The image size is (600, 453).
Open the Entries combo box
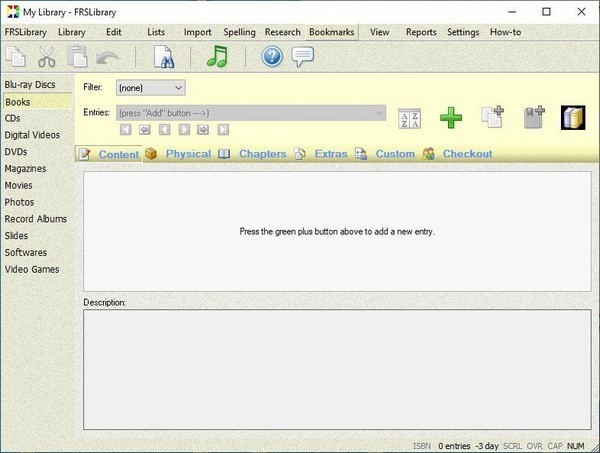click(251, 113)
